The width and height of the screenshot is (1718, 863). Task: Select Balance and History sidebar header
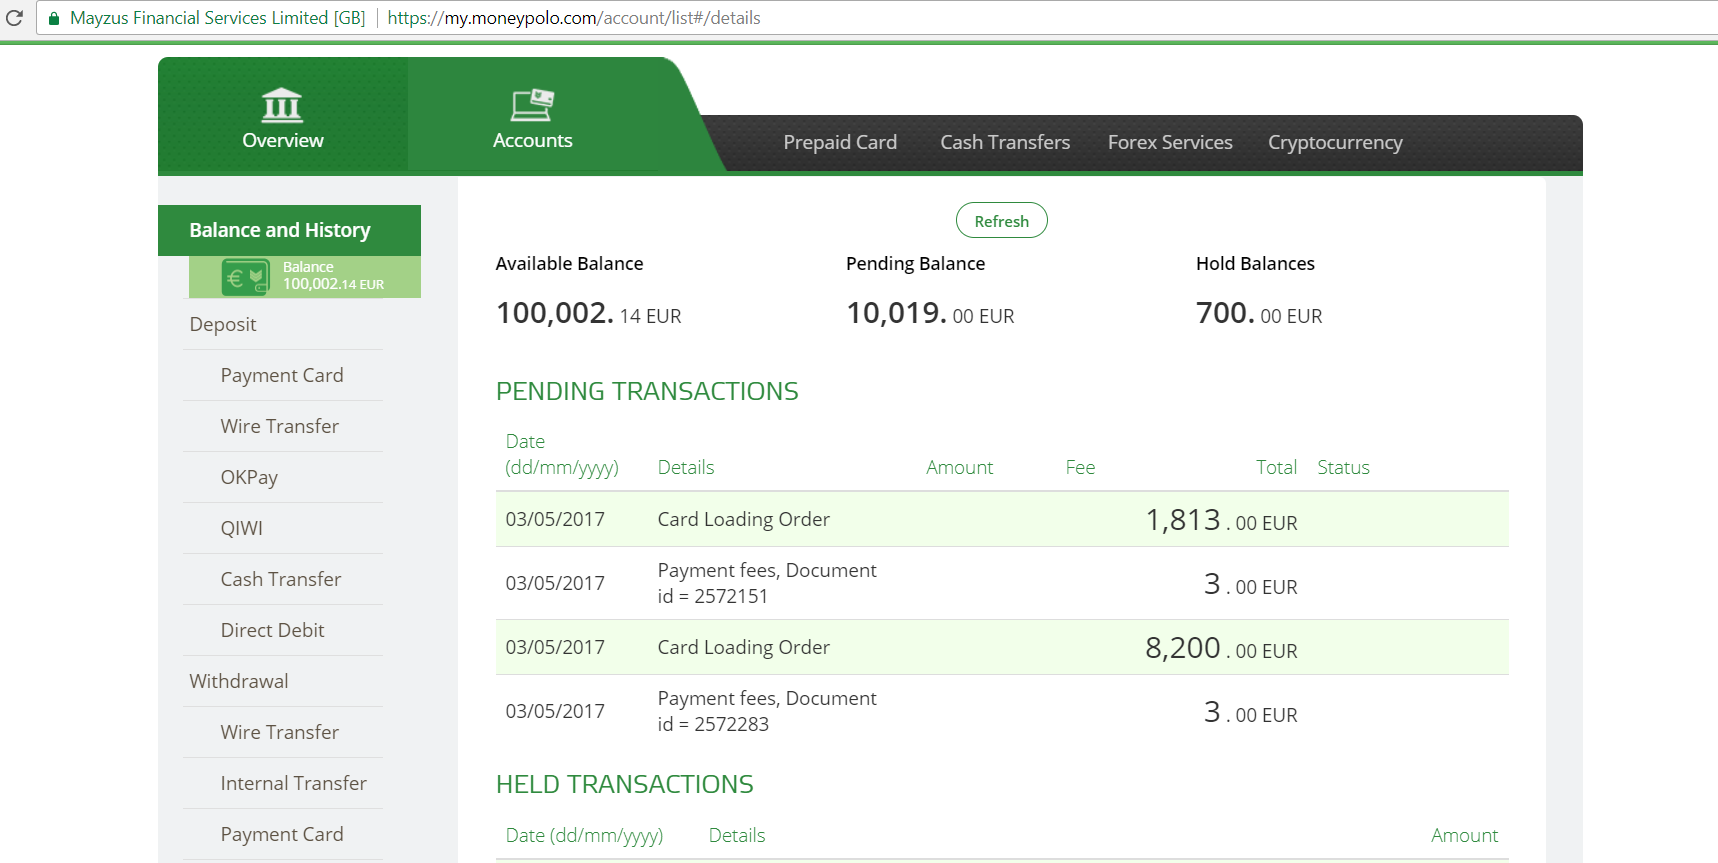289,230
